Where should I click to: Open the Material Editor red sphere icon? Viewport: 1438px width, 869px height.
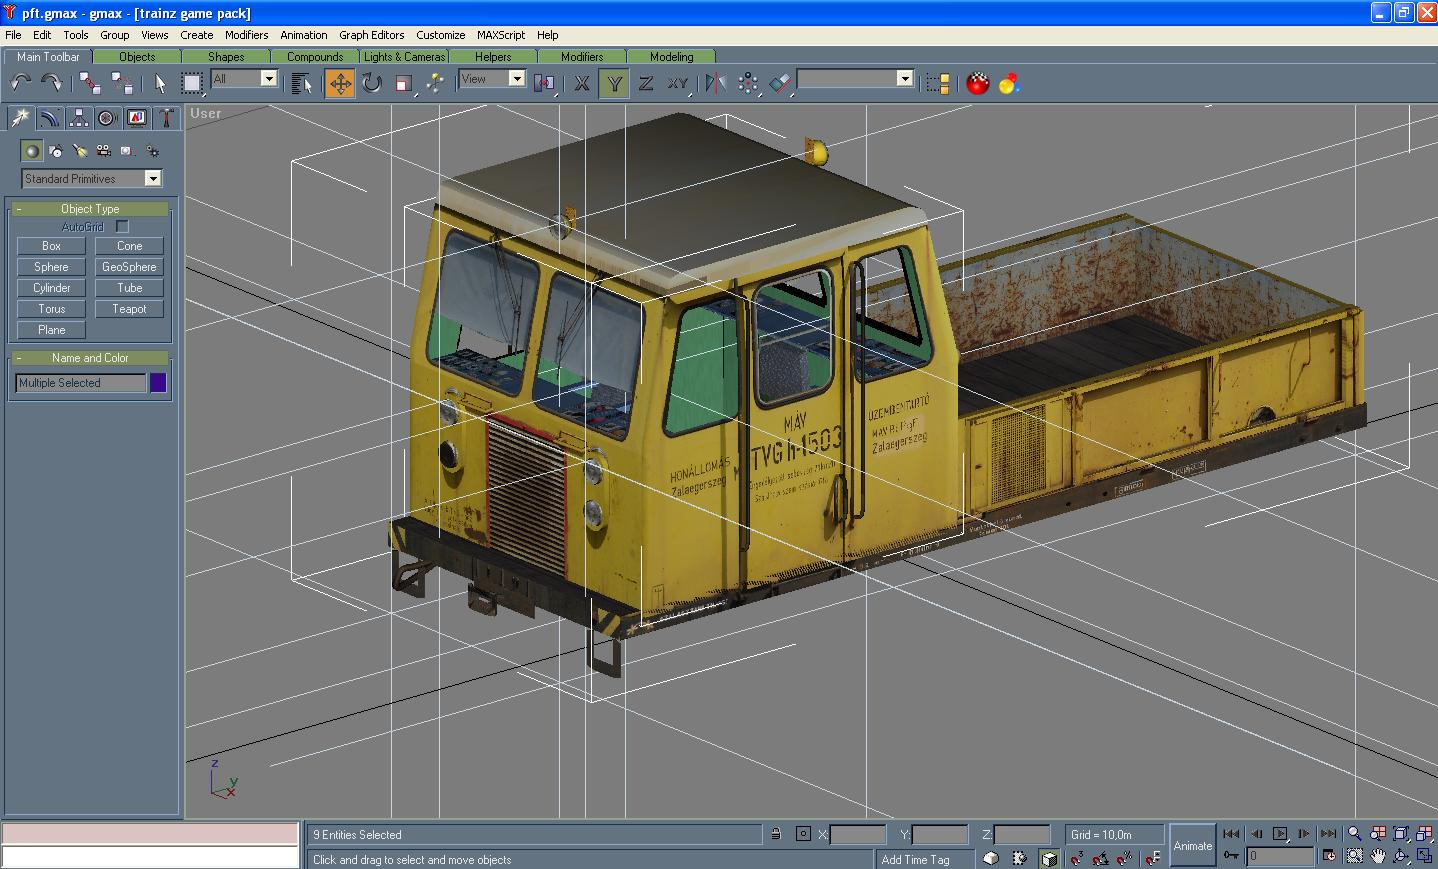tap(978, 83)
